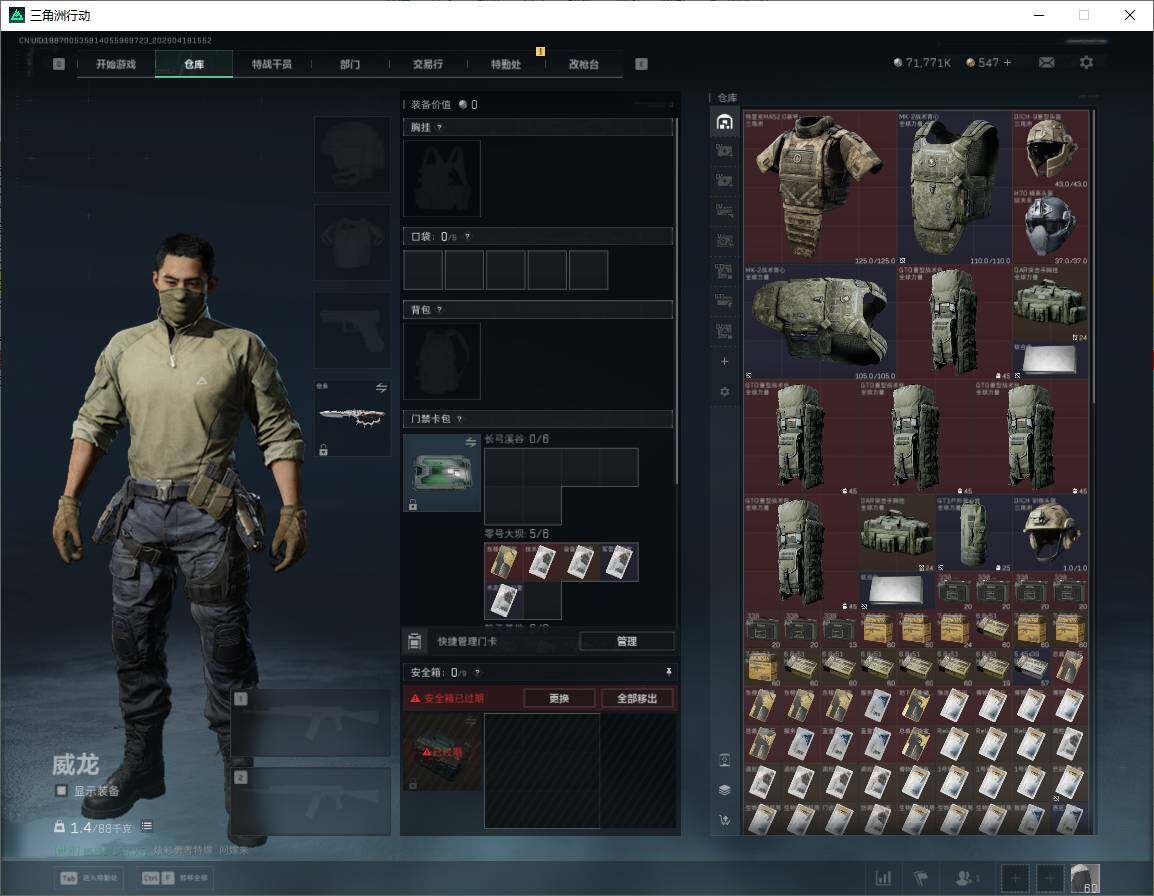The width and height of the screenshot is (1154, 896).
Task: Toggle the 显示装备 checkbox
Action: click(62, 791)
